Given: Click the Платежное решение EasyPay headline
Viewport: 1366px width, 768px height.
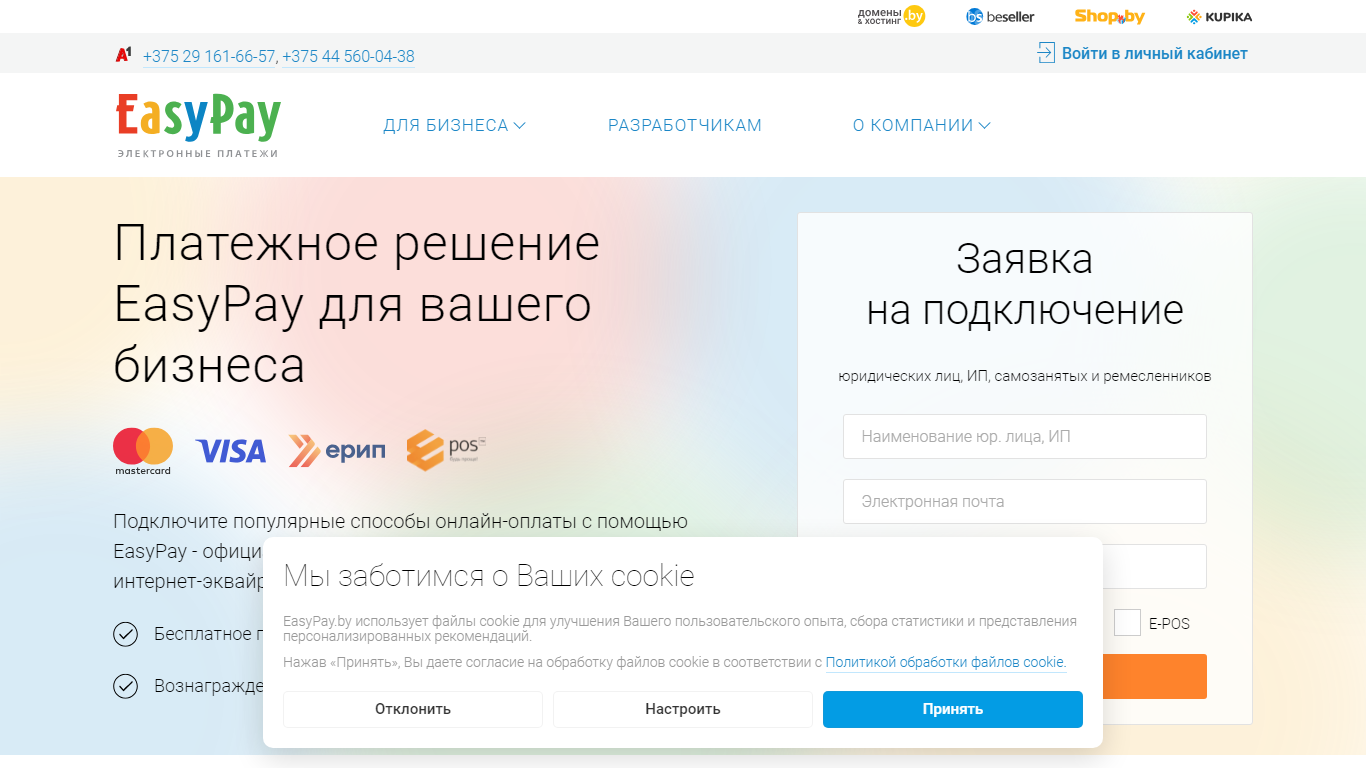Looking at the screenshot, I should [357, 304].
